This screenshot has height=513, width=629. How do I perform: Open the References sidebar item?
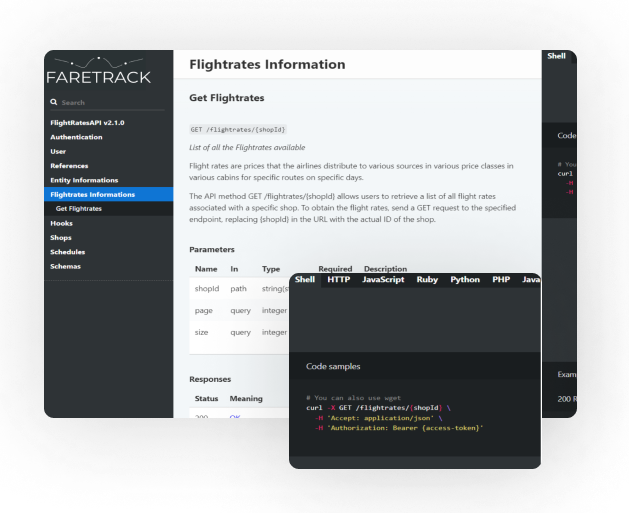[x=69, y=166]
